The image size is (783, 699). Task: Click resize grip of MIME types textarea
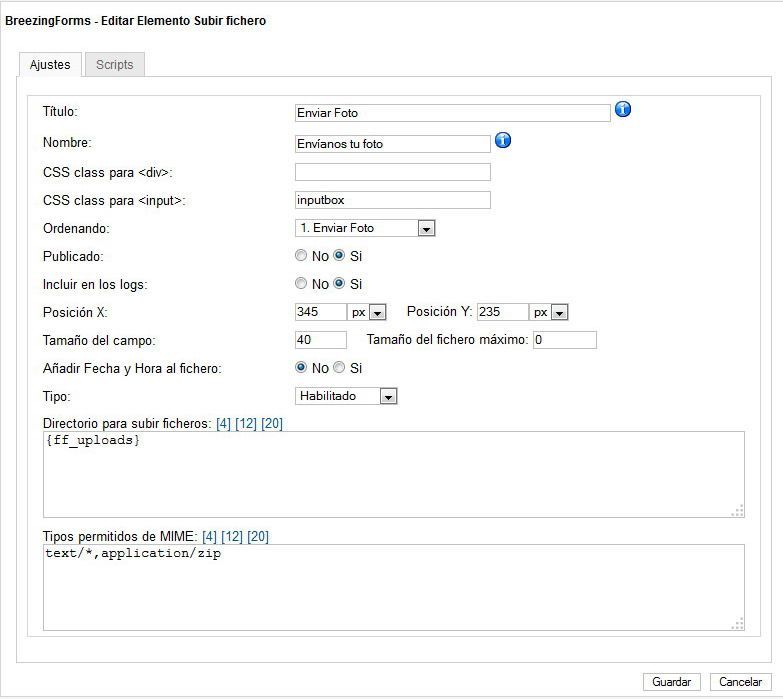(x=738, y=624)
